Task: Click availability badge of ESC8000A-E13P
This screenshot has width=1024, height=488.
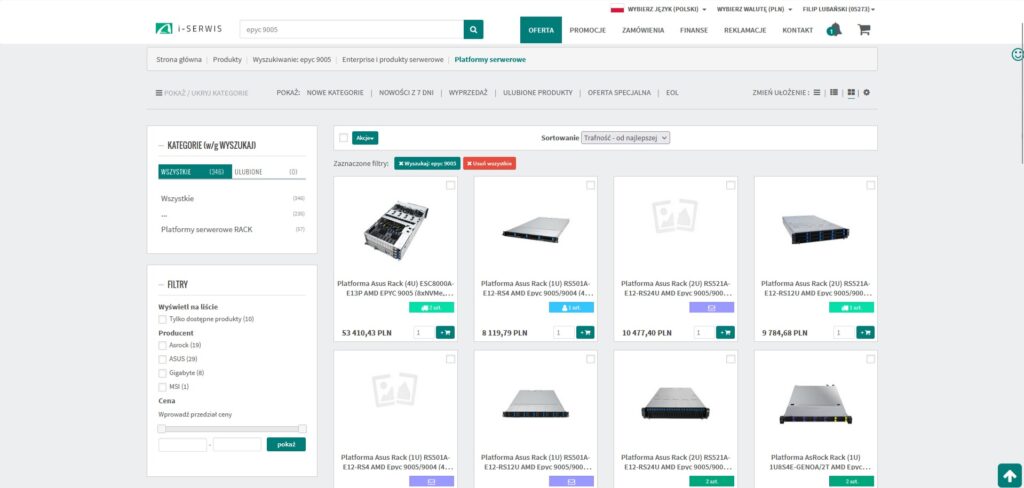Action: (432, 307)
